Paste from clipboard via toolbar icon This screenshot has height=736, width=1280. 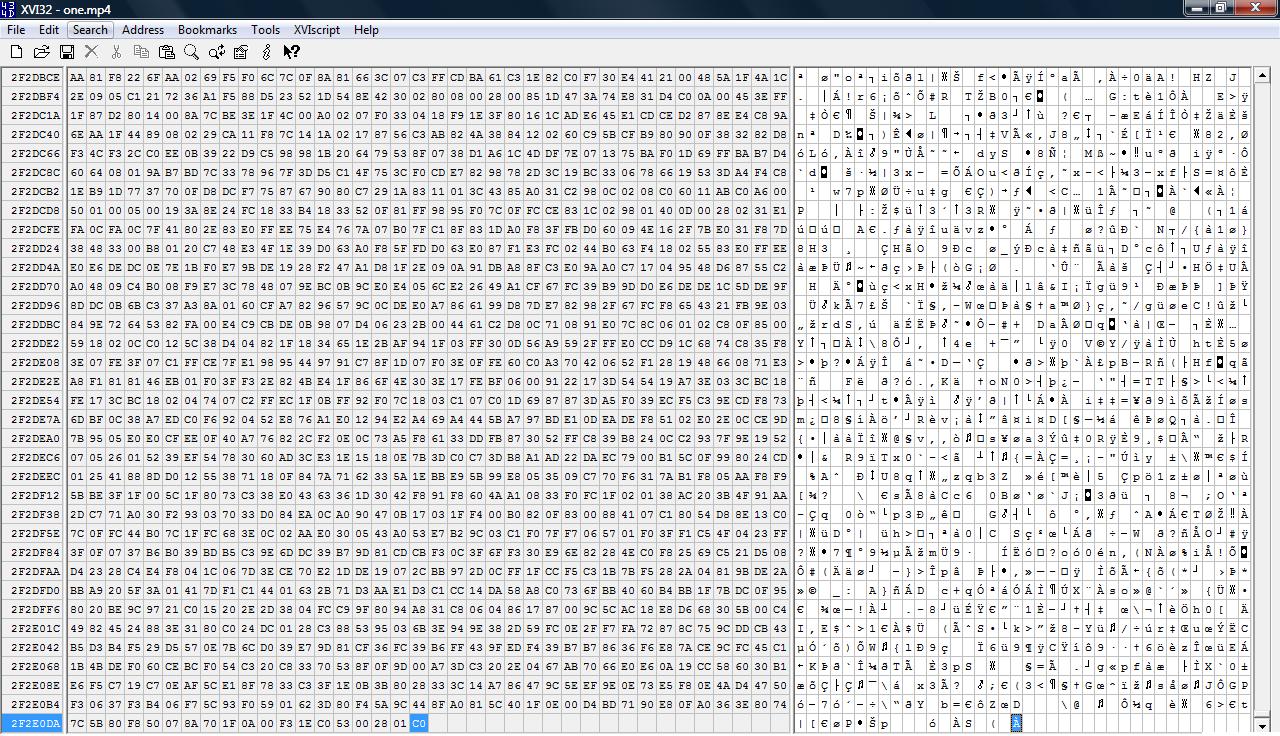click(166, 52)
